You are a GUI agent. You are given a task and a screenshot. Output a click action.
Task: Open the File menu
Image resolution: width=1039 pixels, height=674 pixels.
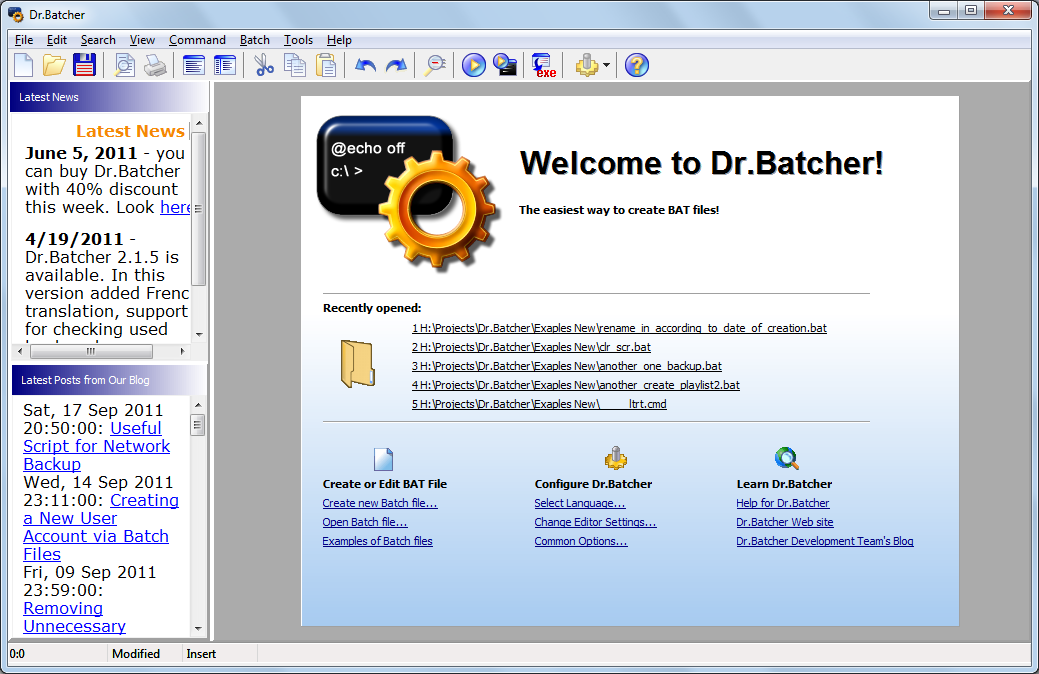point(24,40)
